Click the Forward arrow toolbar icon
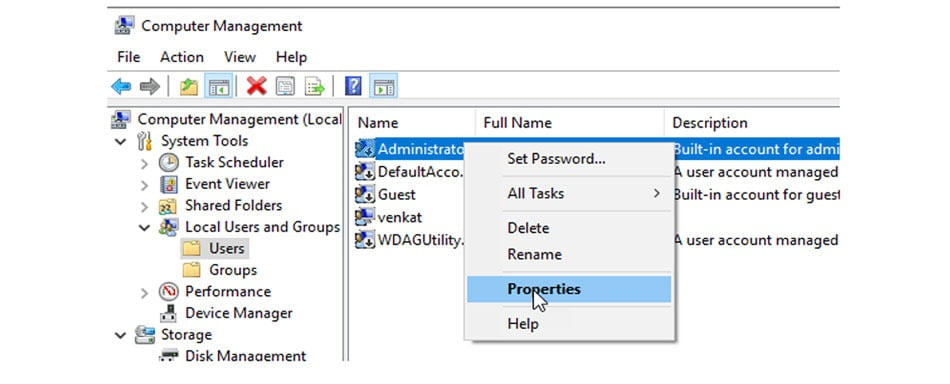This screenshot has width=950, height=384. [x=150, y=87]
